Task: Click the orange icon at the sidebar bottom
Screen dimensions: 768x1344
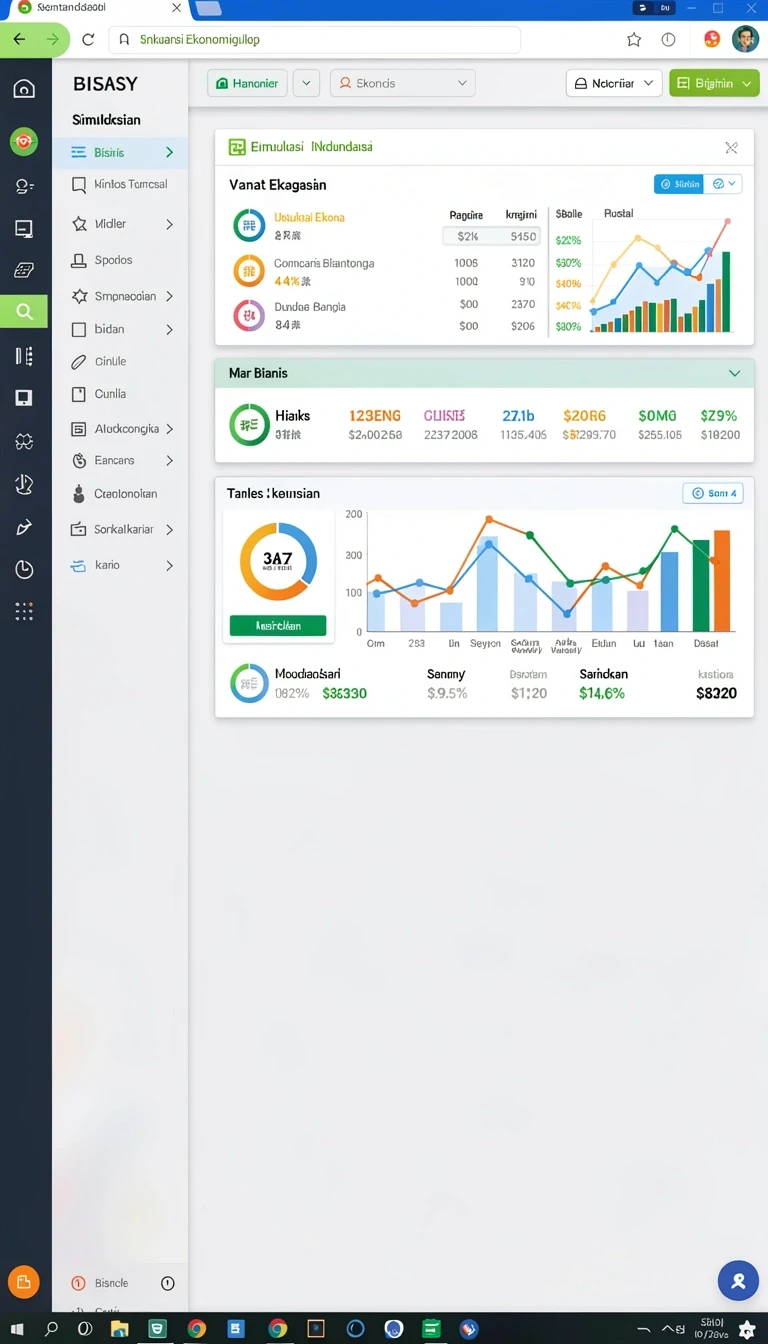Action: point(24,1282)
